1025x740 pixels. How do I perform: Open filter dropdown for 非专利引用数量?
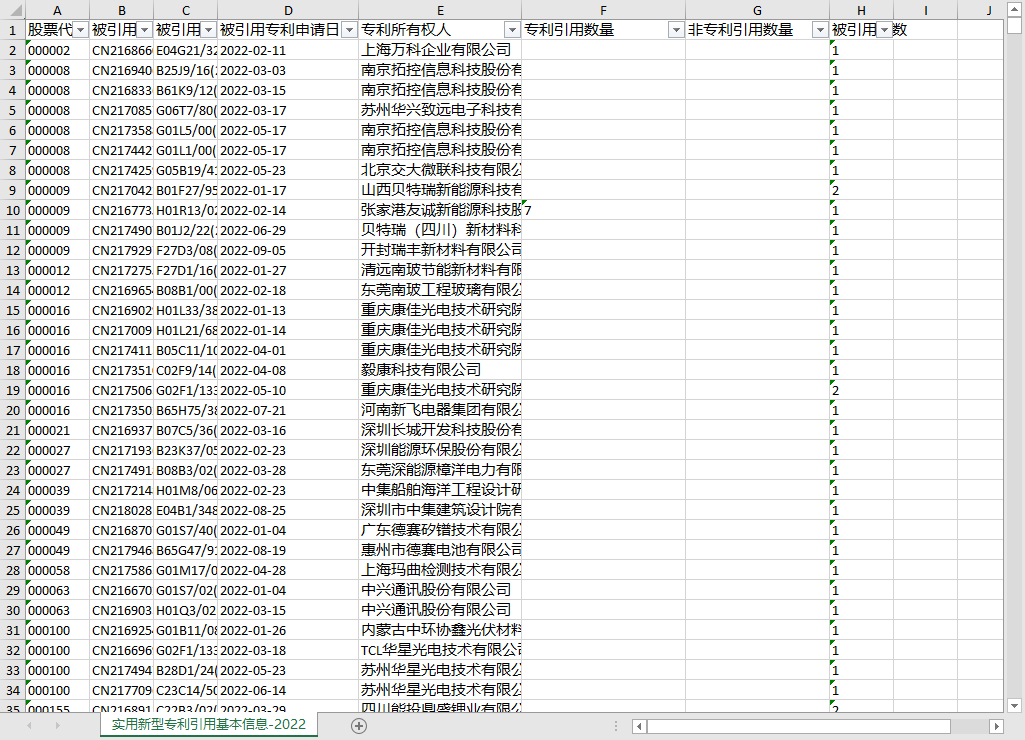[820, 30]
